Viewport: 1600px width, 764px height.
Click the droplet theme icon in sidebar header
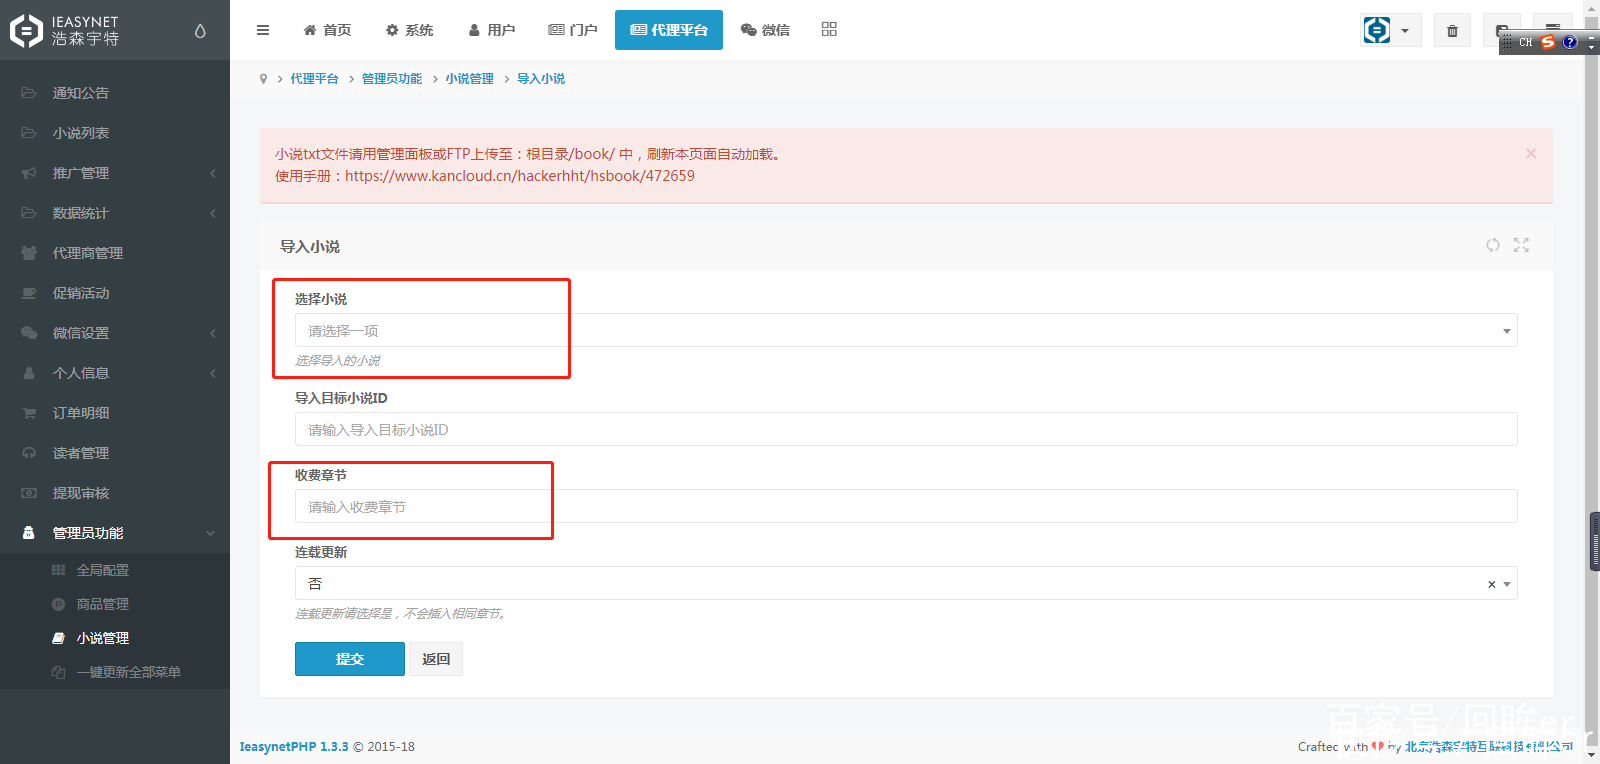pos(200,31)
